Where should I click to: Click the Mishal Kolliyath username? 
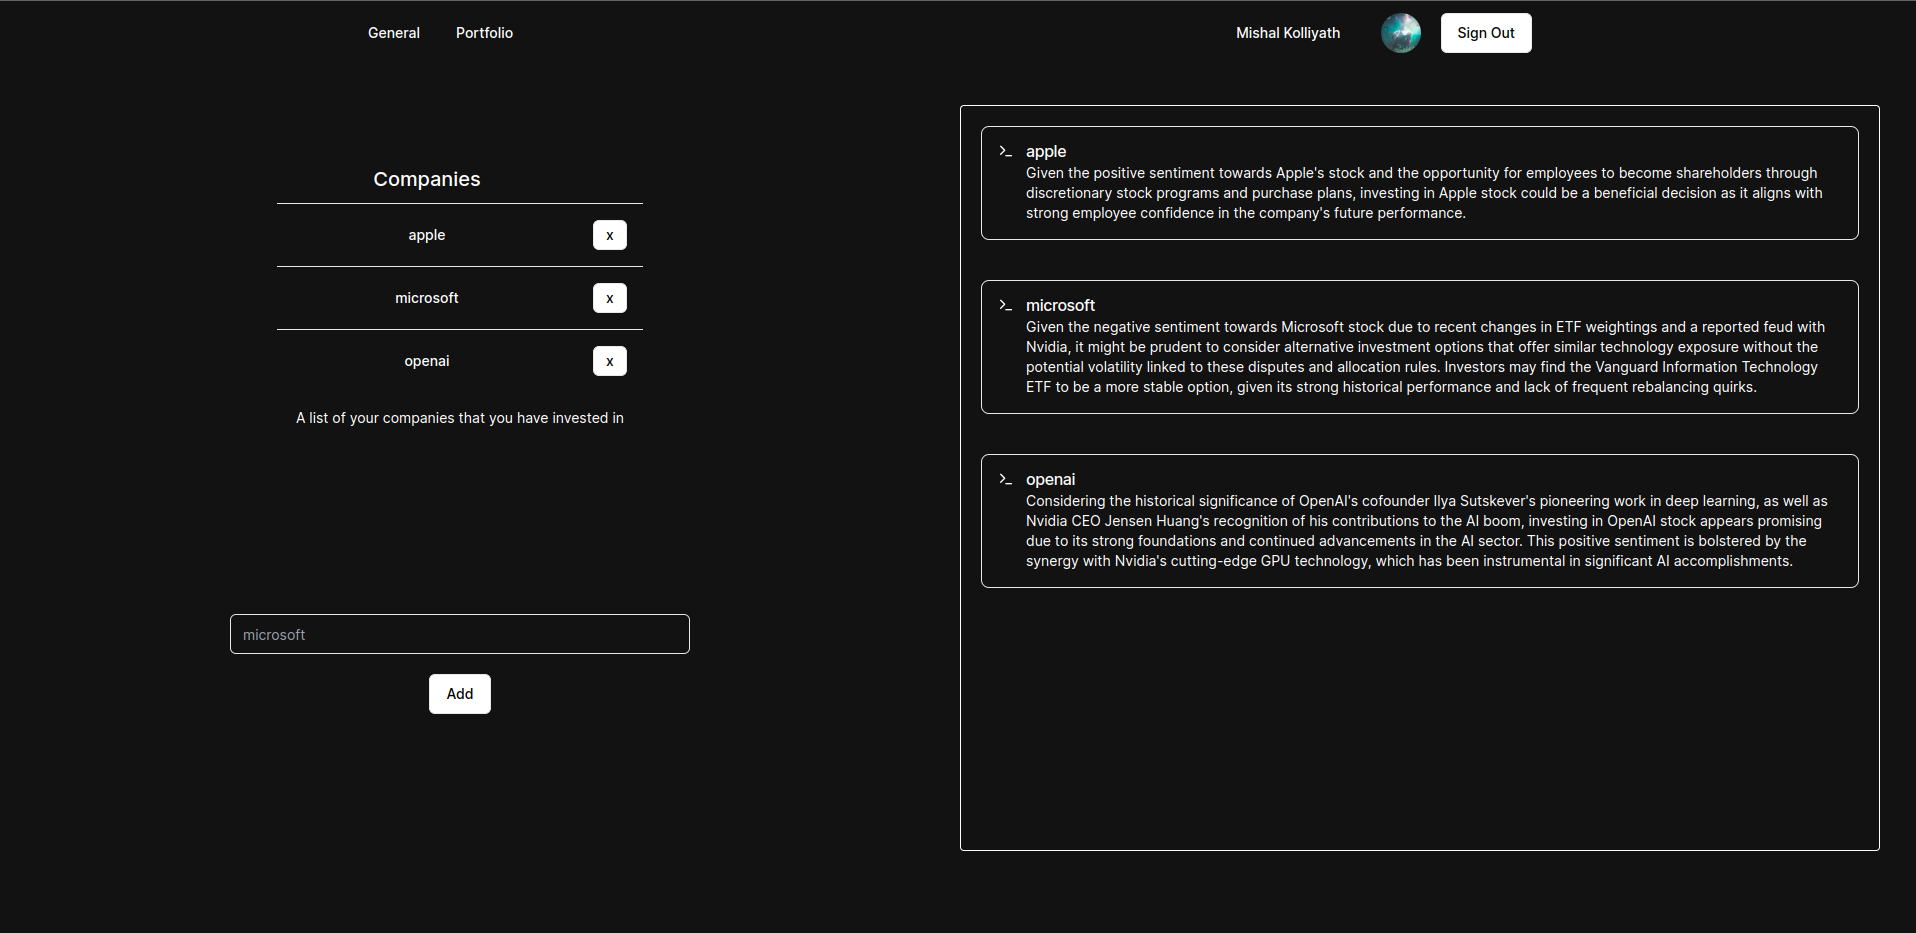(1288, 33)
